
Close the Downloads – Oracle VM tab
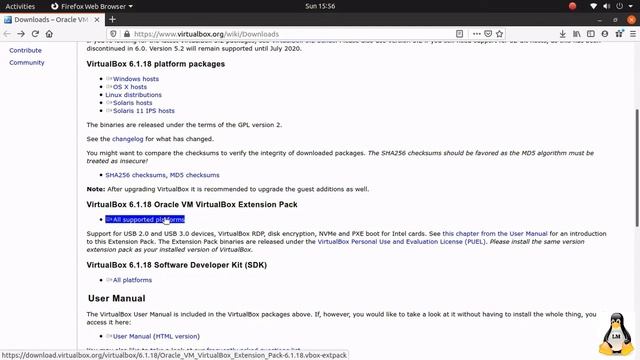(97, 20)
